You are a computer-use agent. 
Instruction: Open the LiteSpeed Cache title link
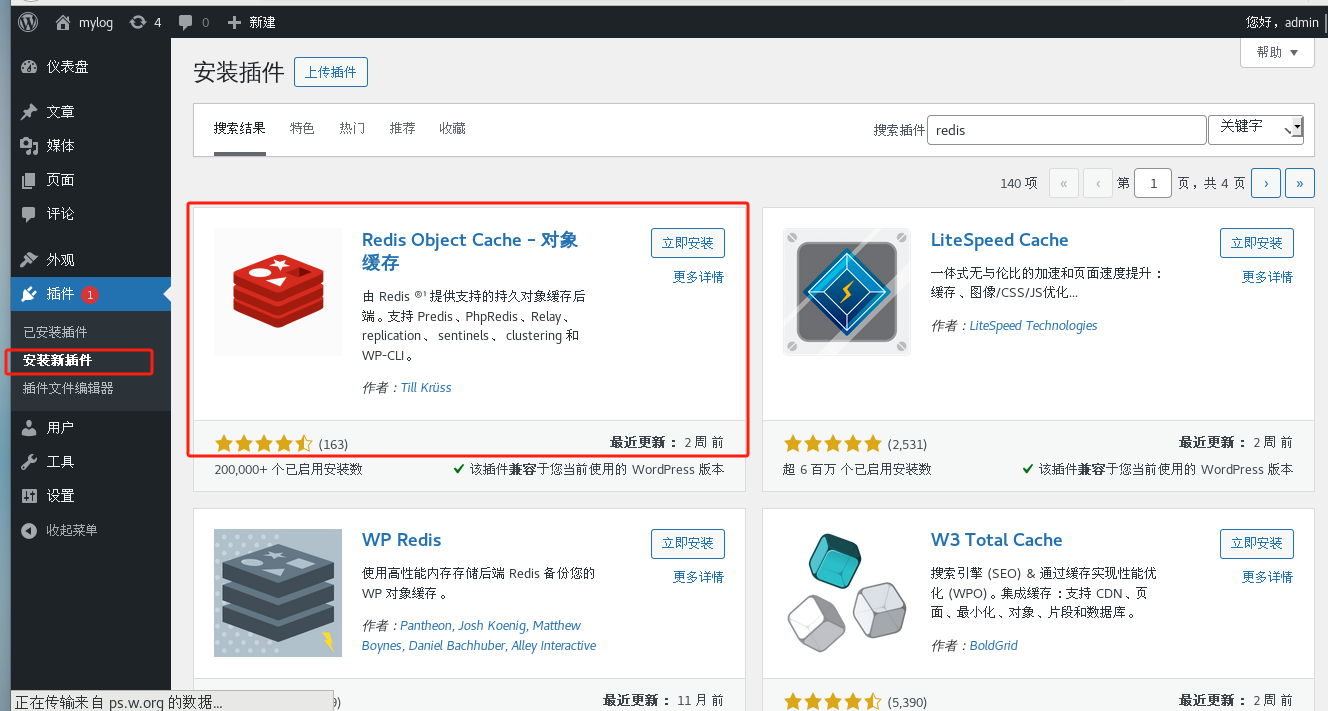coord(1000,240)
